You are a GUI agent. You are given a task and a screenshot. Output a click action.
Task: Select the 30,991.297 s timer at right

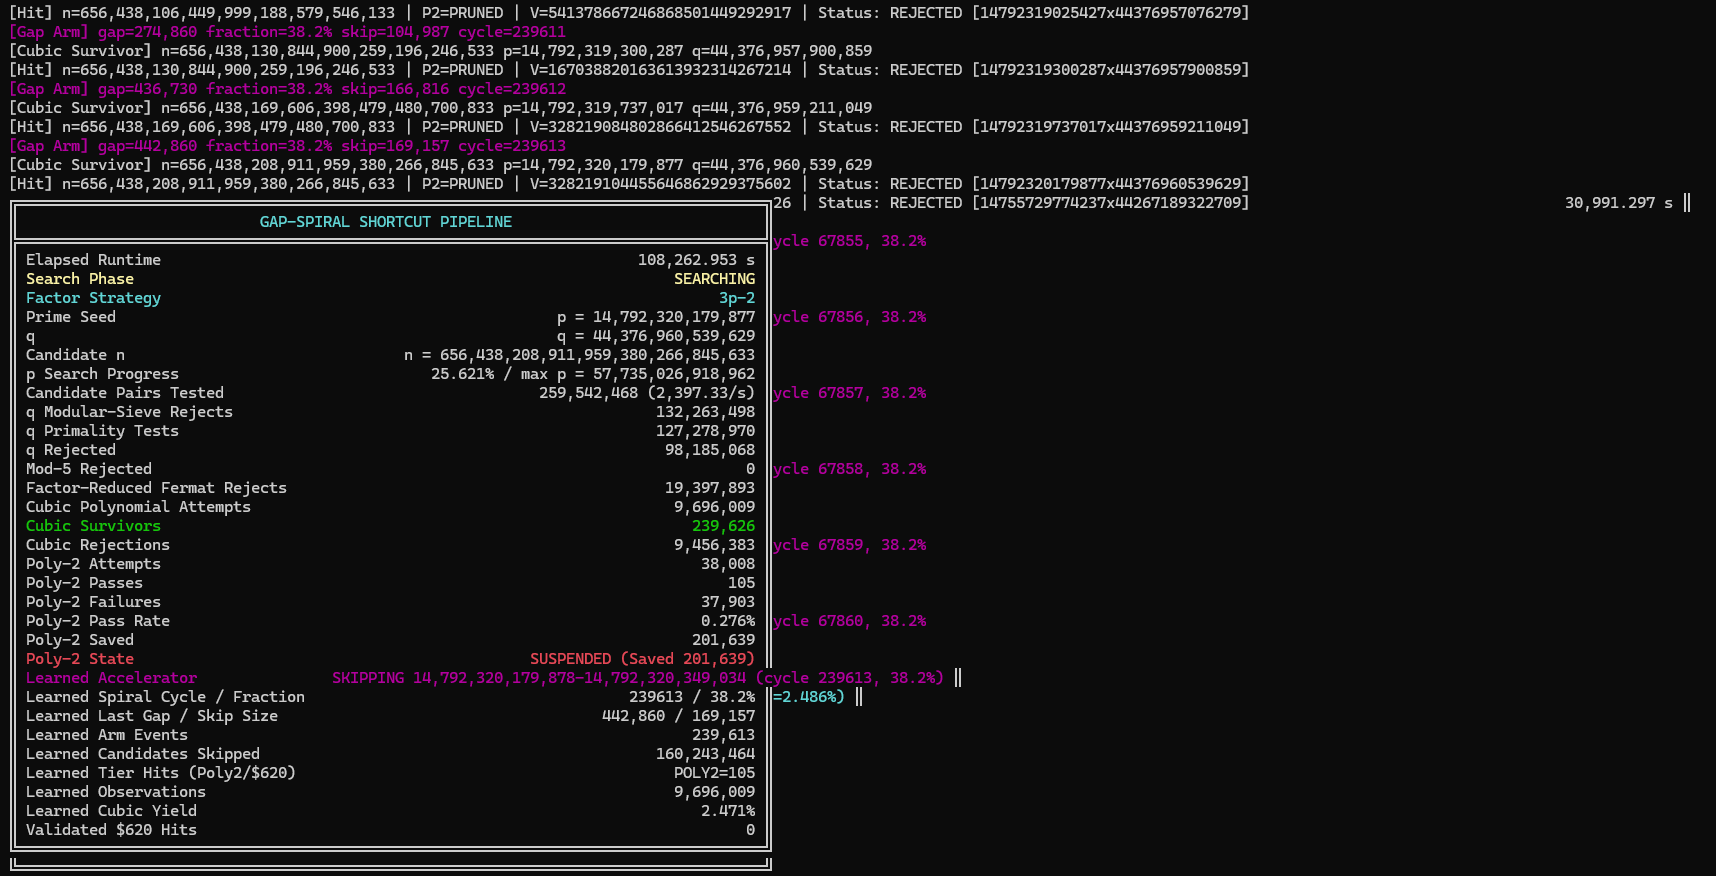point(1618,203)
